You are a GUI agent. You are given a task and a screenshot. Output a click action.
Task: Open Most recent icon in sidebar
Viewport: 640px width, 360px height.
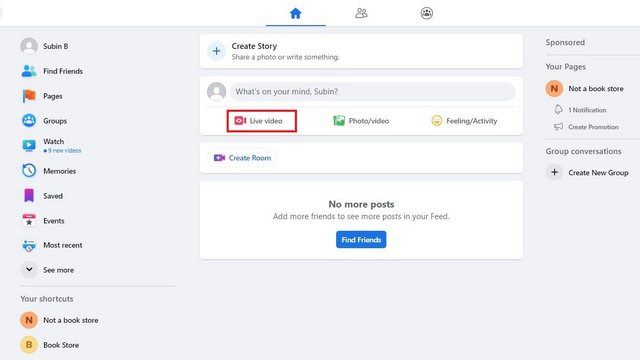[29, 245]
